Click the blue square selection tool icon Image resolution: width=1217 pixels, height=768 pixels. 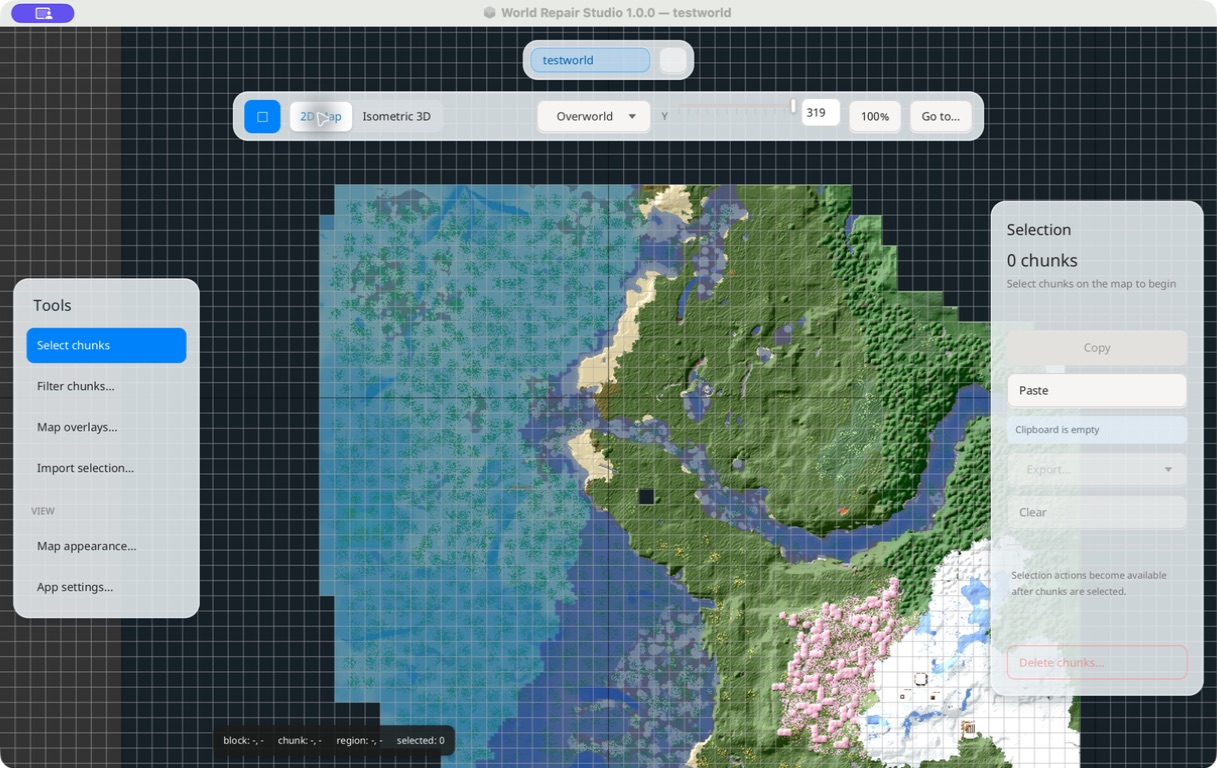point(262,116)
